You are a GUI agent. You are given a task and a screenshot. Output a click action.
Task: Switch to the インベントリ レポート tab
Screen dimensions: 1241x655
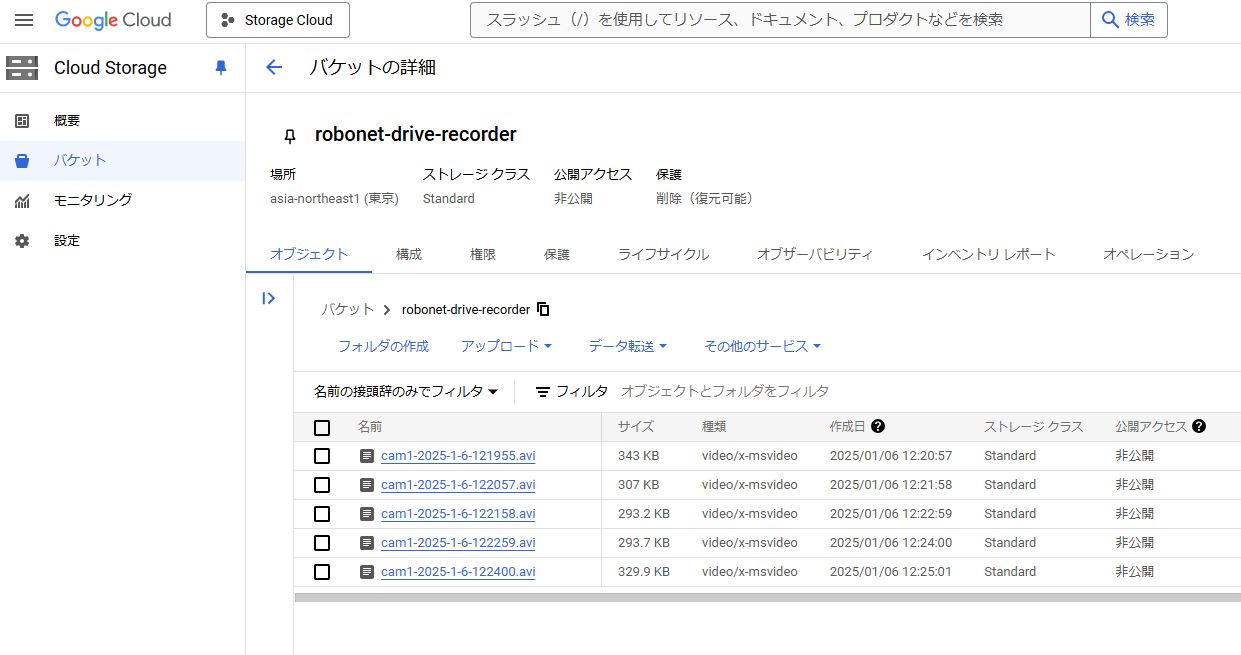pyautogui.click(x=989, y=254)
